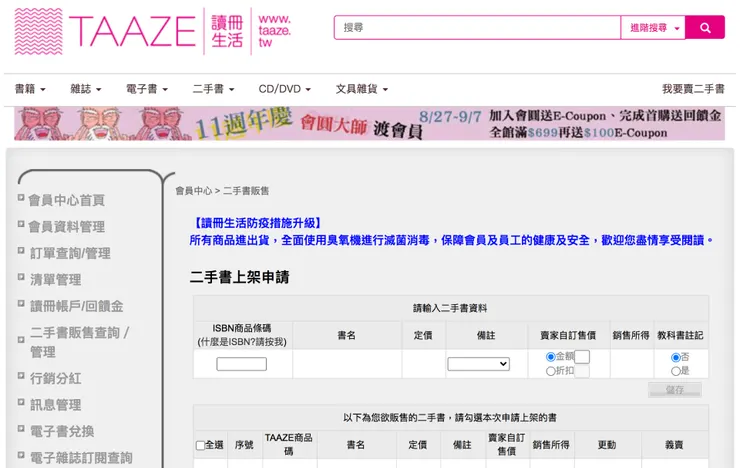Image resolution: width=740 pixels, height=468 pixels.
Task: Click the TAAZE商品碼 column header
Action: click(288, 444)
